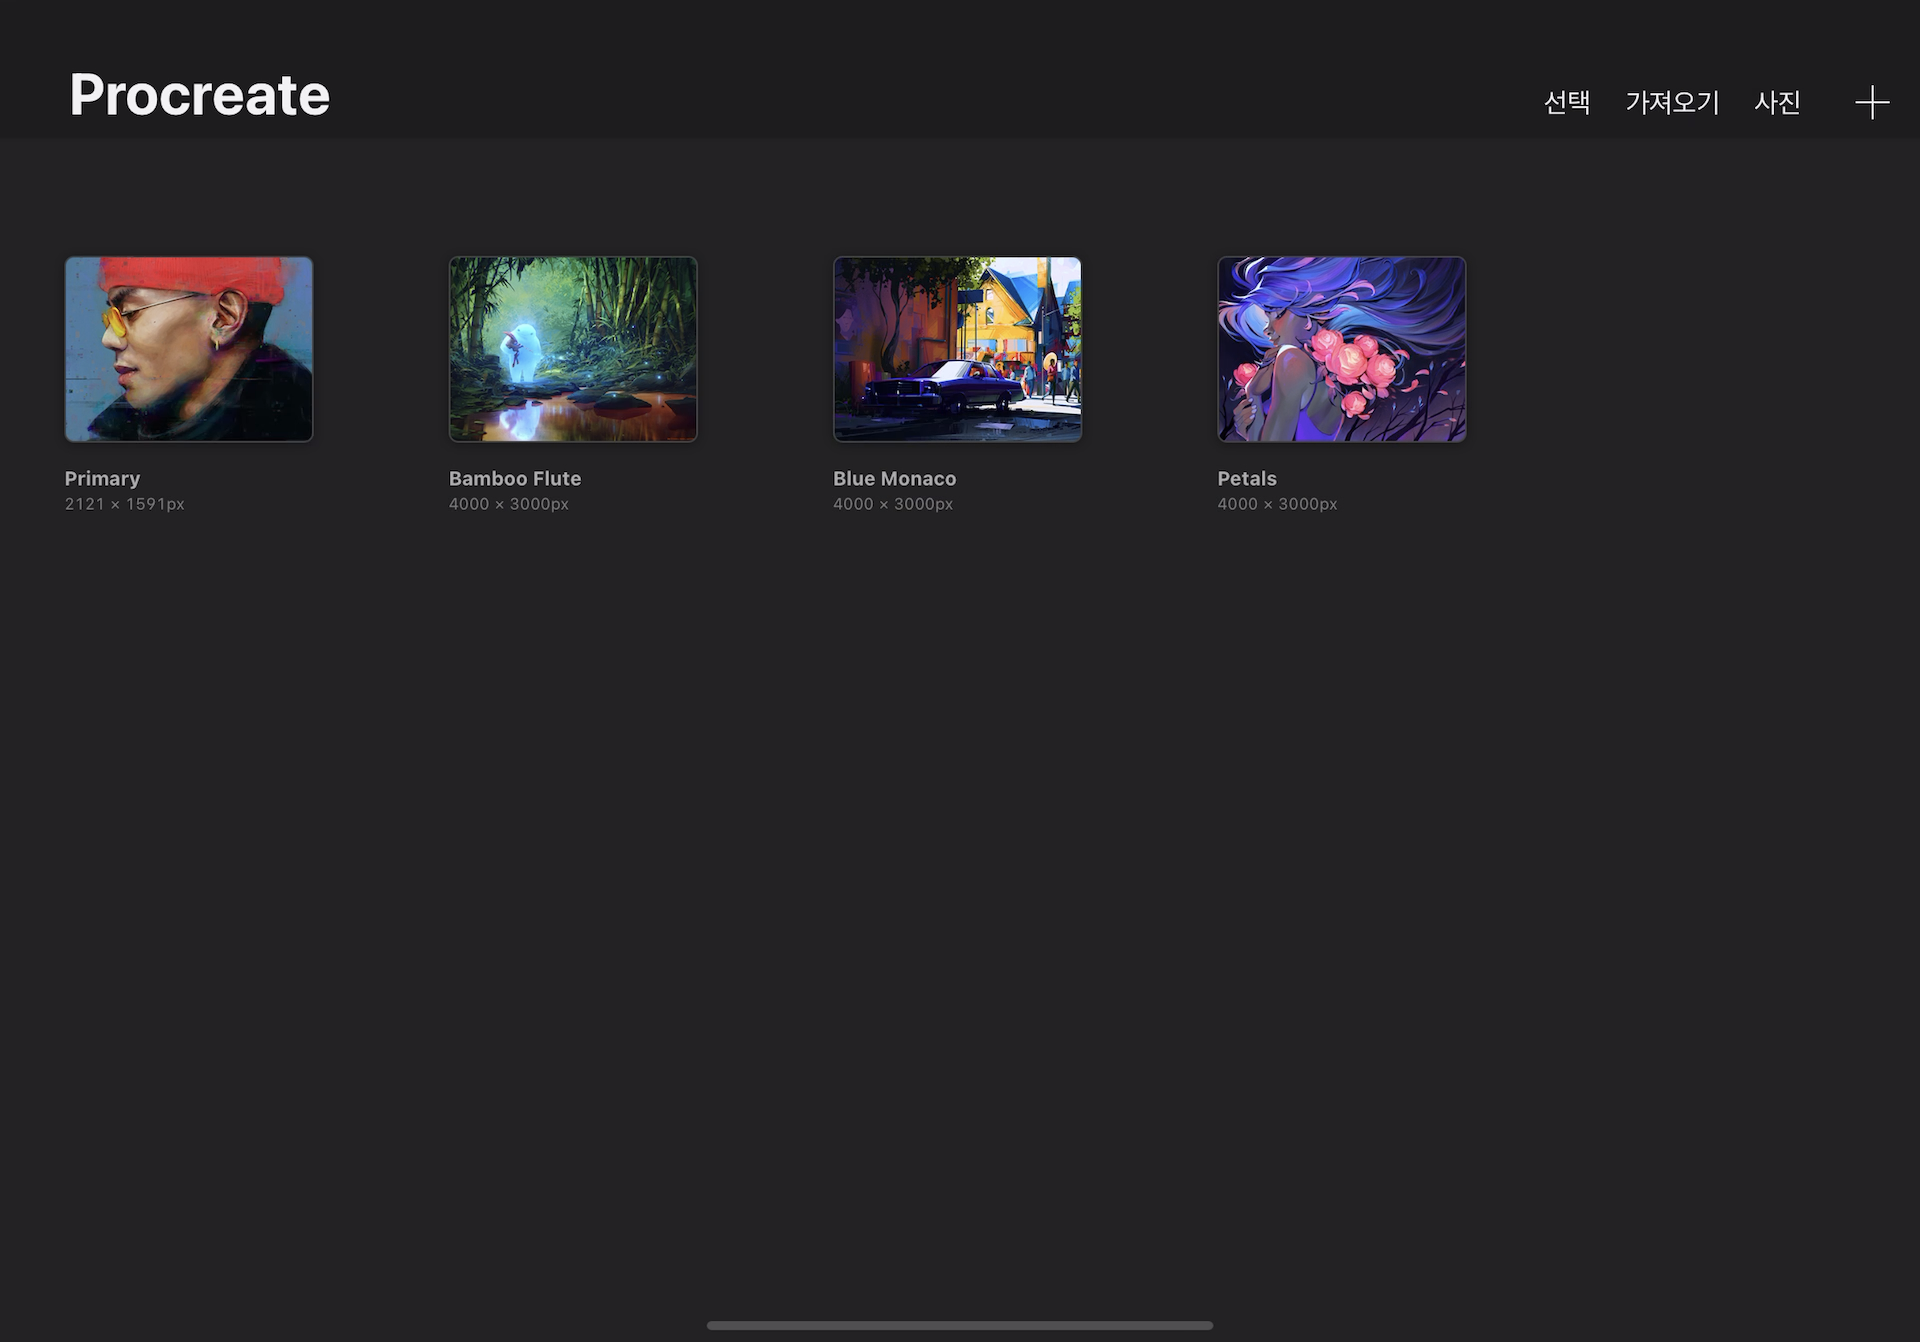The image size is (1920, 1342).
Task: Tap the Petals title label
Action: [x=1246, y=478]
